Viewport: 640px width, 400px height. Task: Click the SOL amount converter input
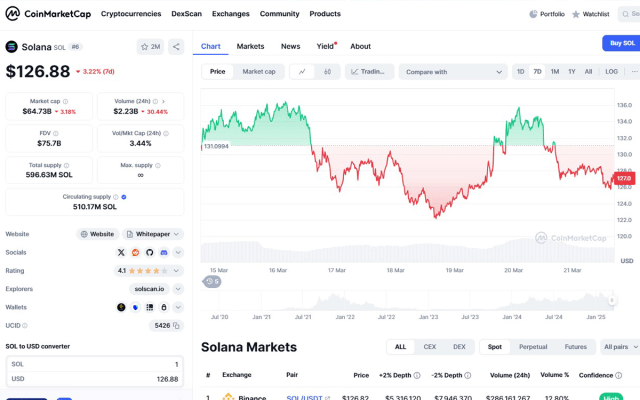[x=94, y=364]
